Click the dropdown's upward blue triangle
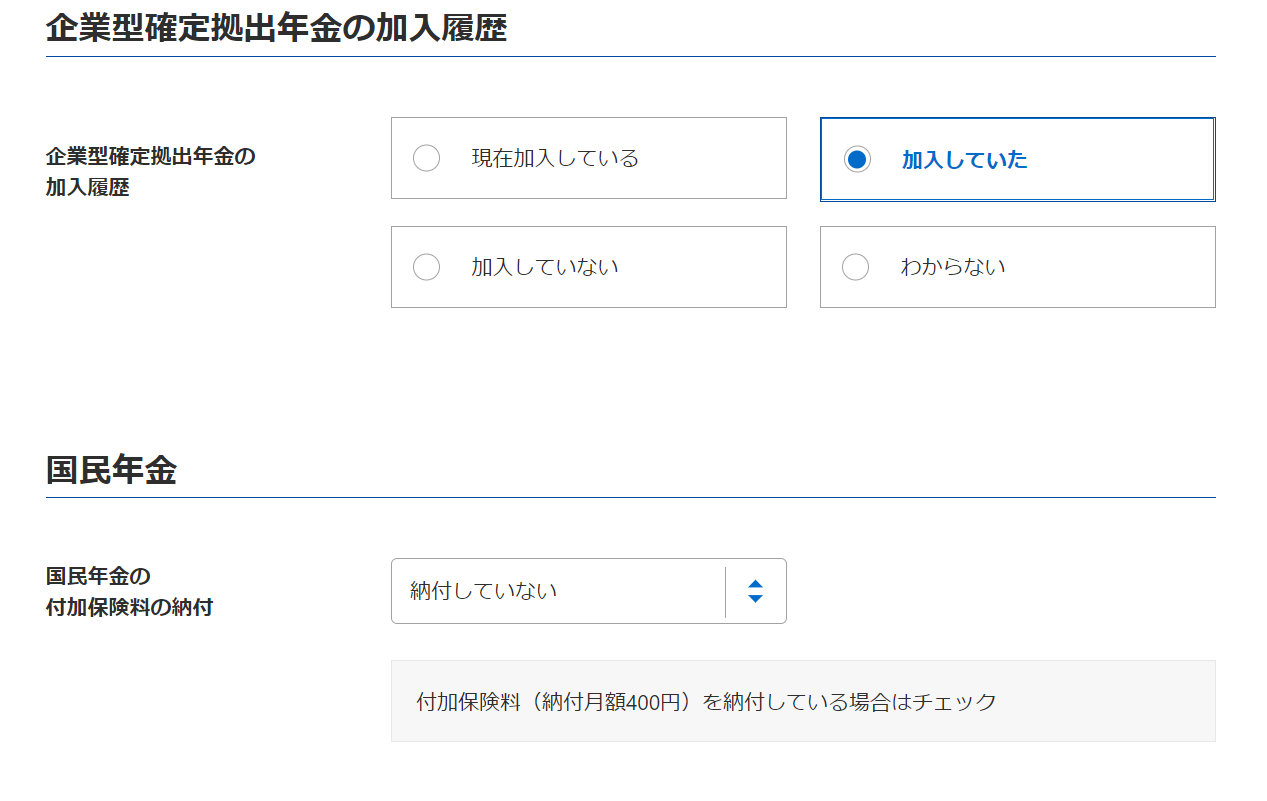The width and height of the screenshot is (1267, 801). [755, 584]
